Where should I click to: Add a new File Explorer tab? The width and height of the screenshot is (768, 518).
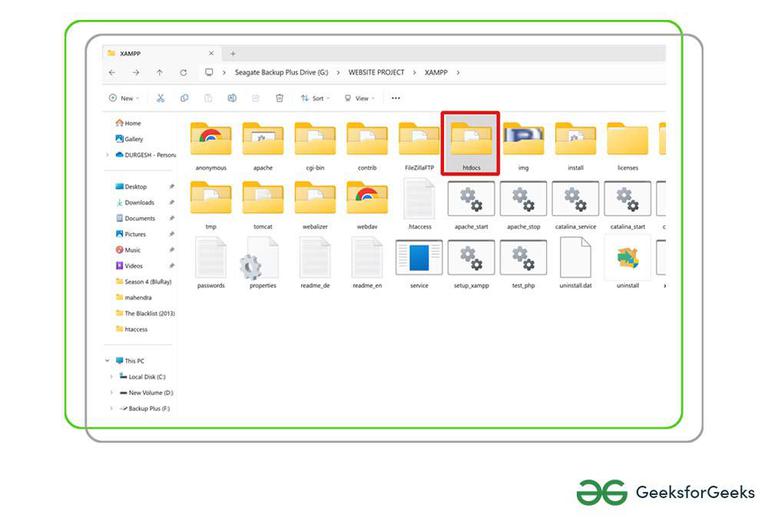tap(233, 53)
